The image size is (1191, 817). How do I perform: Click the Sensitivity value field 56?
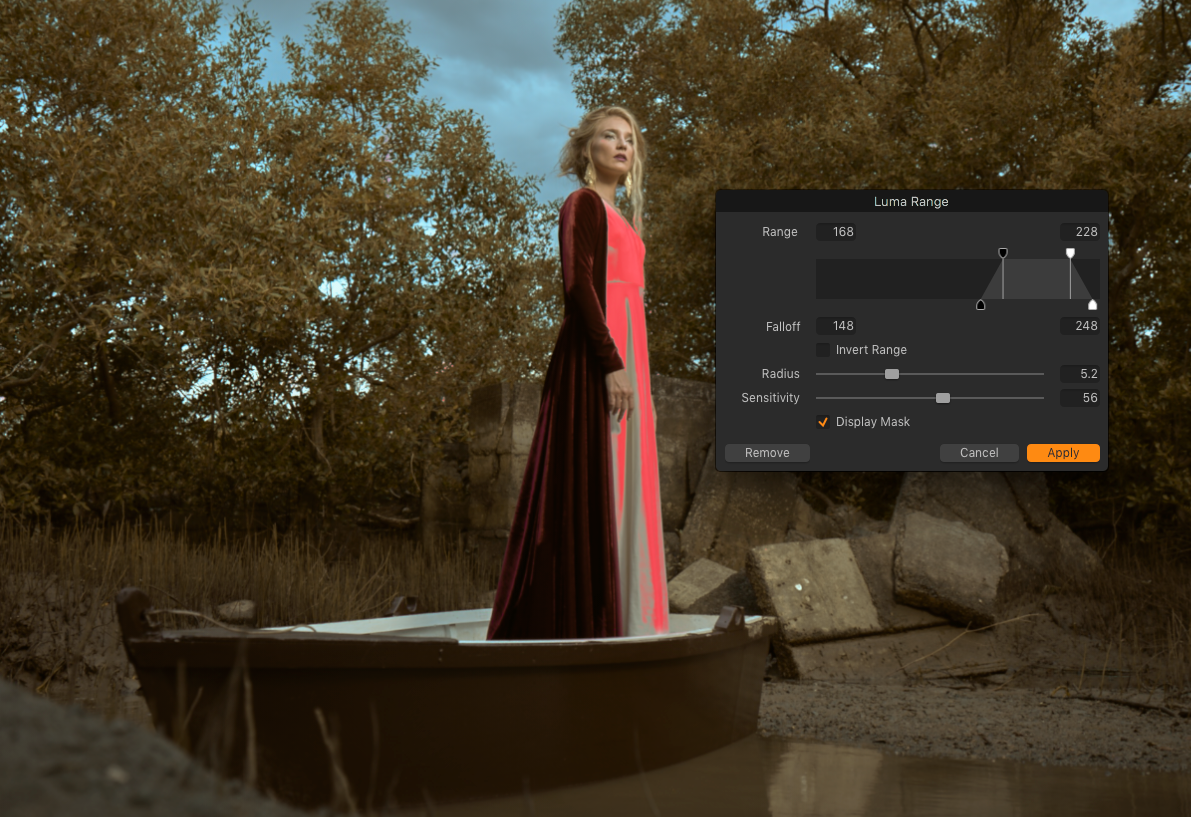click(1079, 398)
